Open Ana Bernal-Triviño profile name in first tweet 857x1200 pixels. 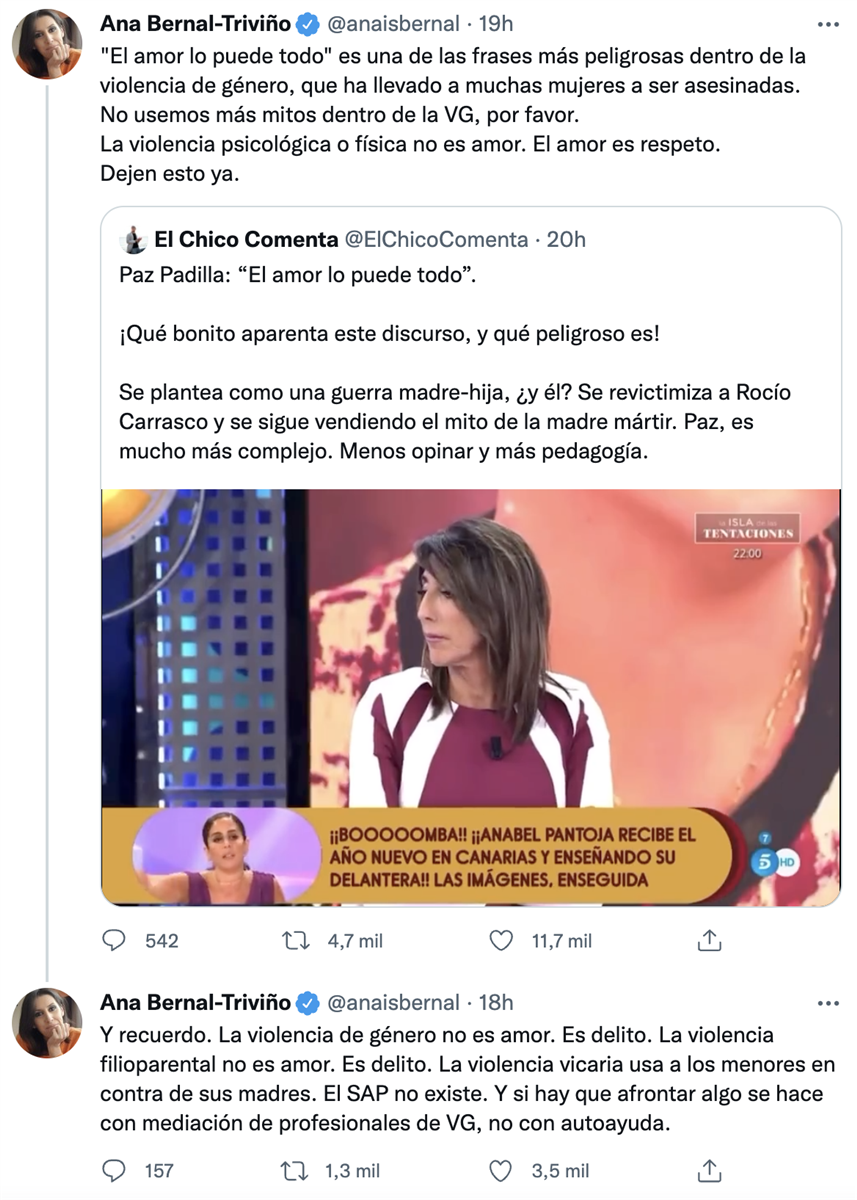[196, 23]
